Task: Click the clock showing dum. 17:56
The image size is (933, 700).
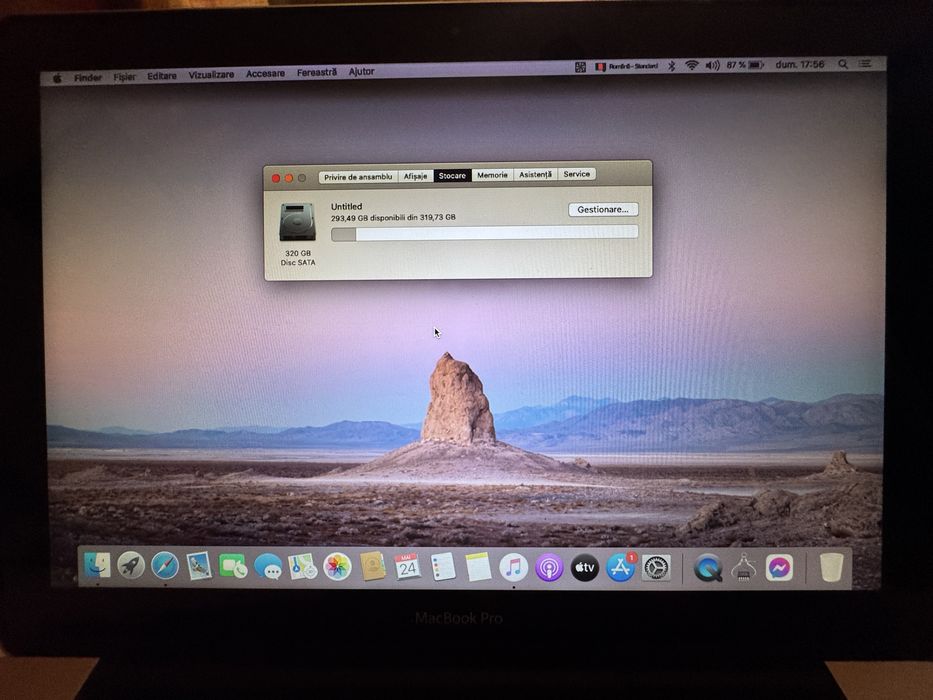Action: pos(800,64)
